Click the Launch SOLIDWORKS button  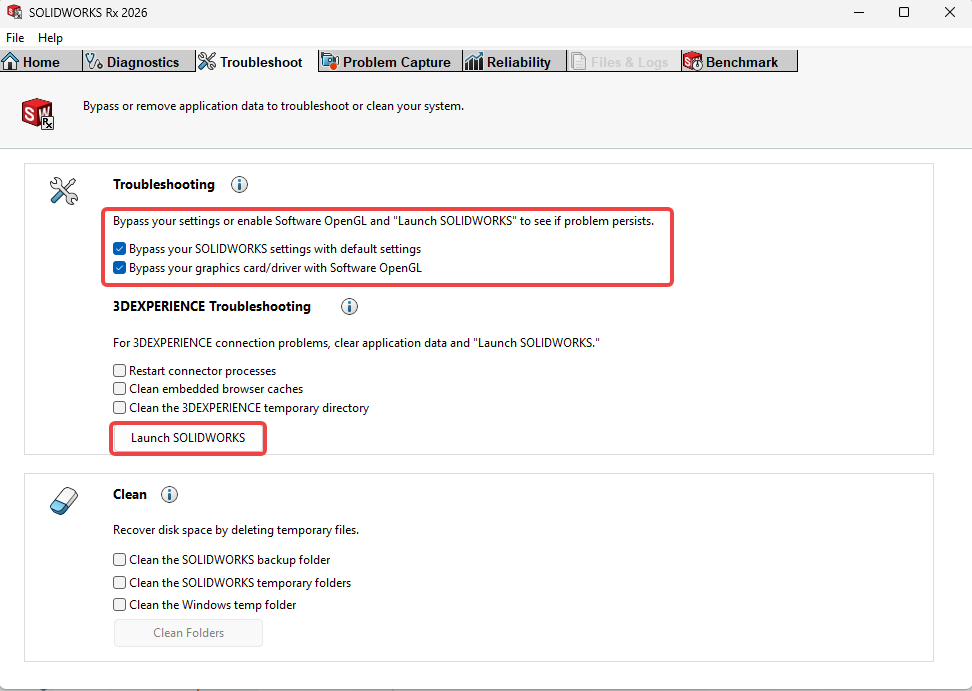click(188, 438)
